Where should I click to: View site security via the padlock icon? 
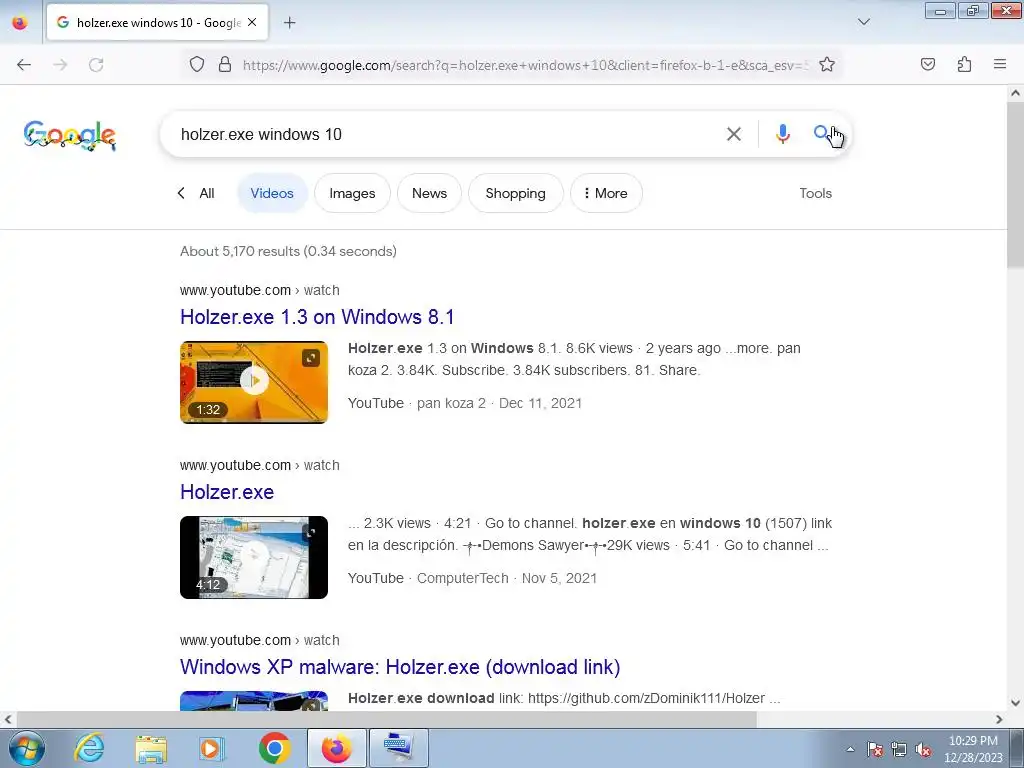tap(225, 65)
